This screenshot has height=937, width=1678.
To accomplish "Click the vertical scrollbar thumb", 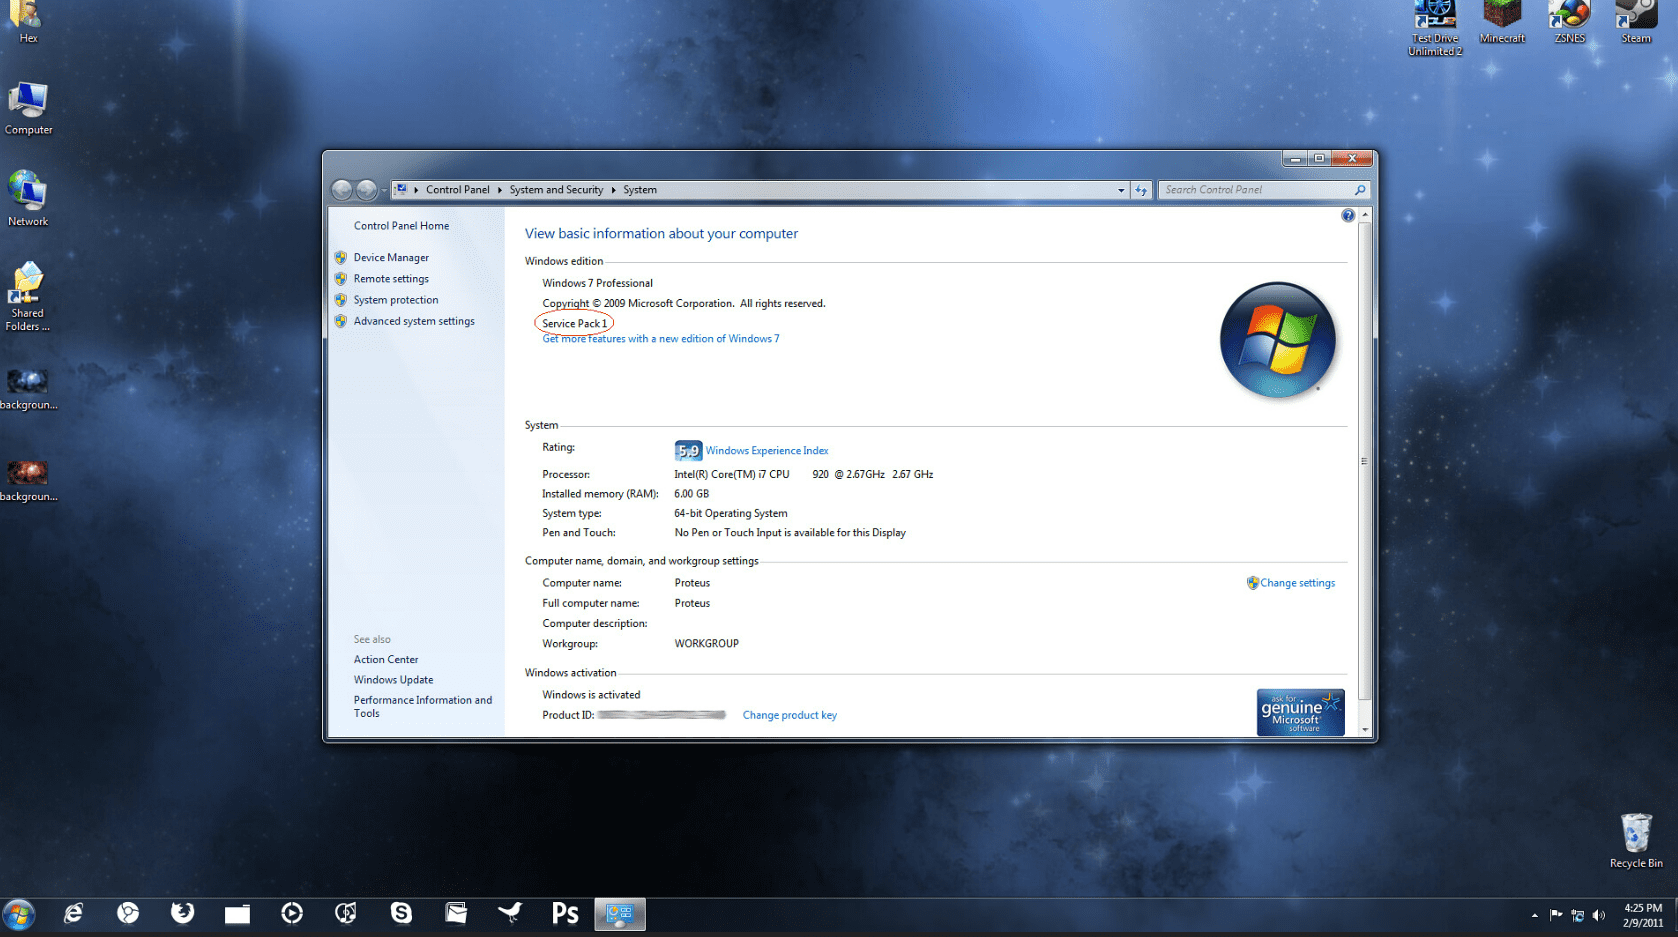I will coord(1365,461).
